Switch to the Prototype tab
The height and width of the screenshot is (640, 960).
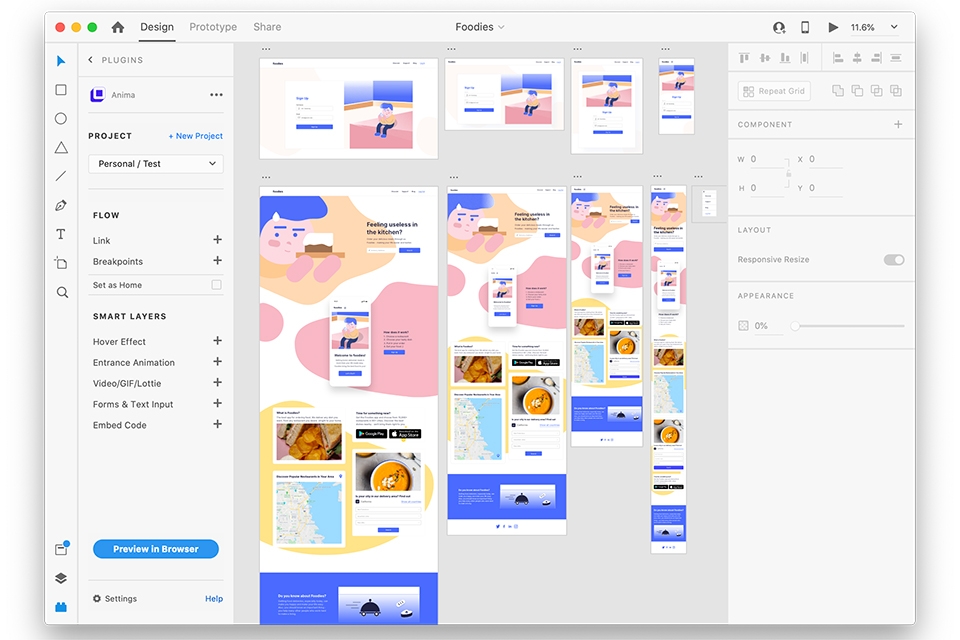pyautogui.click(x=213, y=27)
